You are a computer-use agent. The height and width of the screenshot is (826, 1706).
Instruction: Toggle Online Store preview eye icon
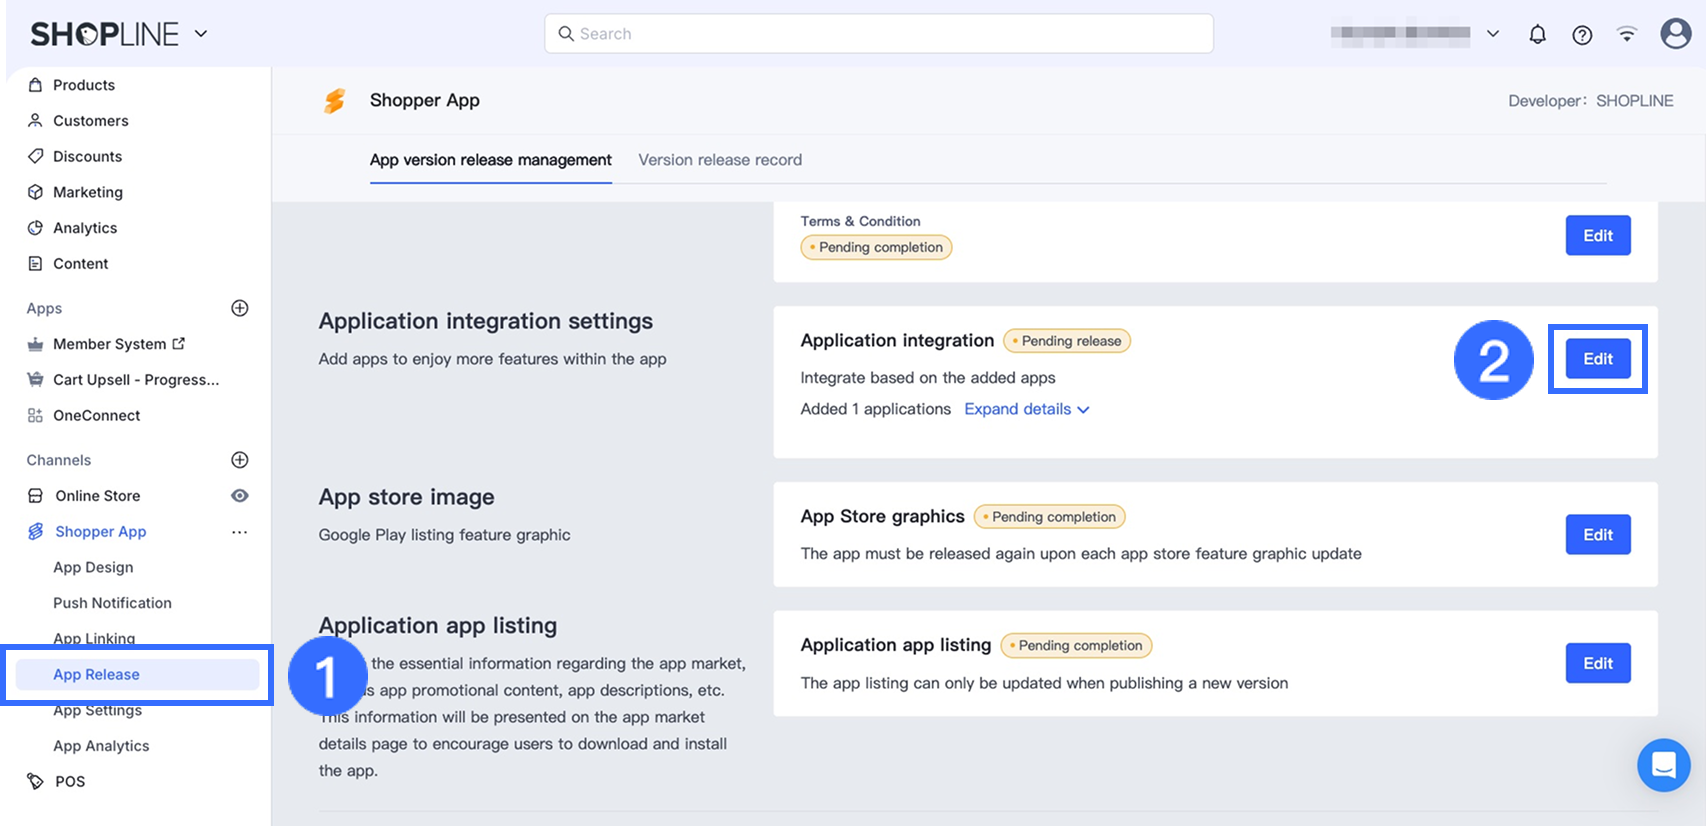240,496
